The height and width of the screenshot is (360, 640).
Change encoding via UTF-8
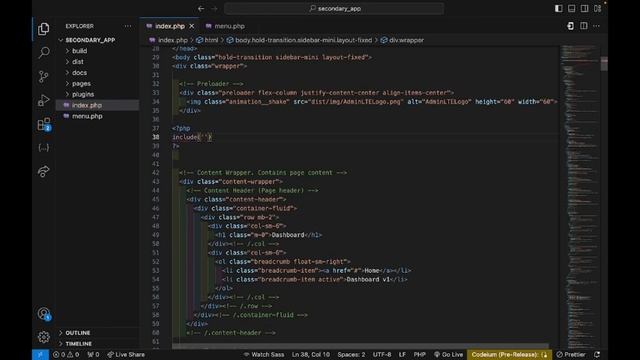click(382, 355)
